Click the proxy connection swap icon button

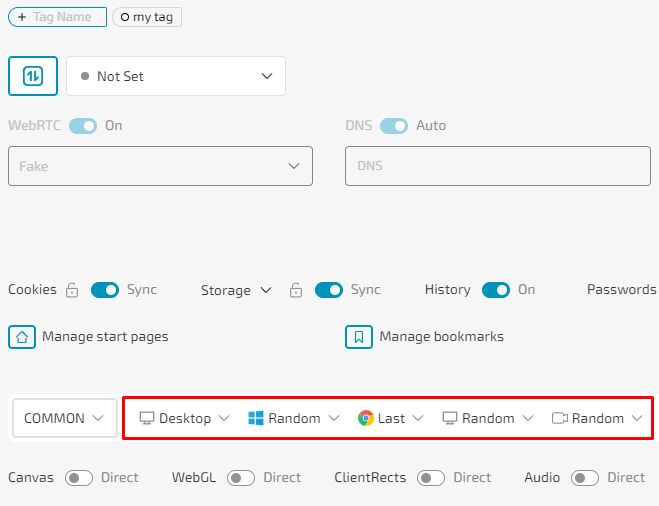[x=33, y=76]
